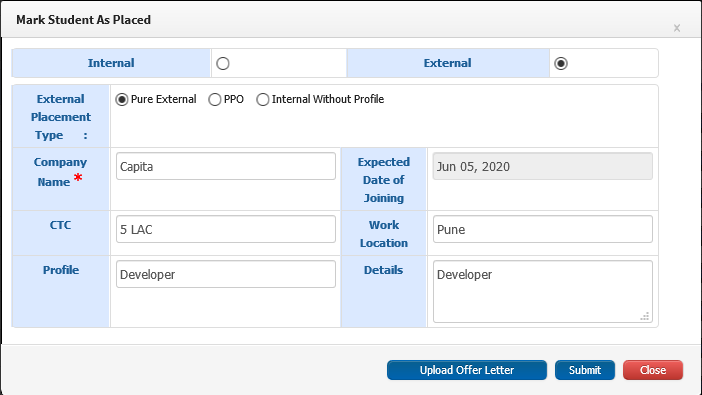Click the Work Location label

pyautogui.click(x=384, y=234)
